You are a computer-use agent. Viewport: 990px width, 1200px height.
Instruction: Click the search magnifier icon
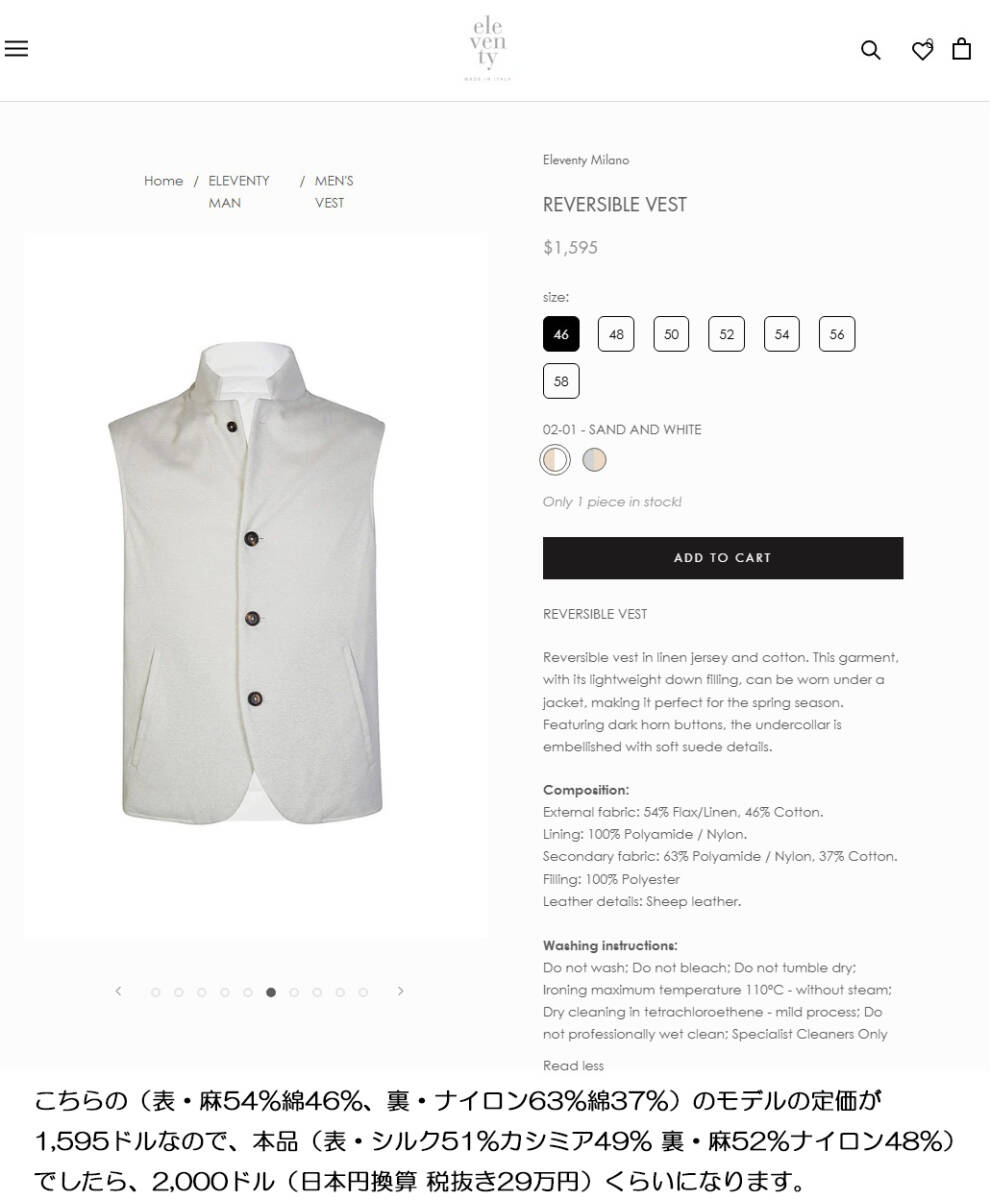pos(871,50)
